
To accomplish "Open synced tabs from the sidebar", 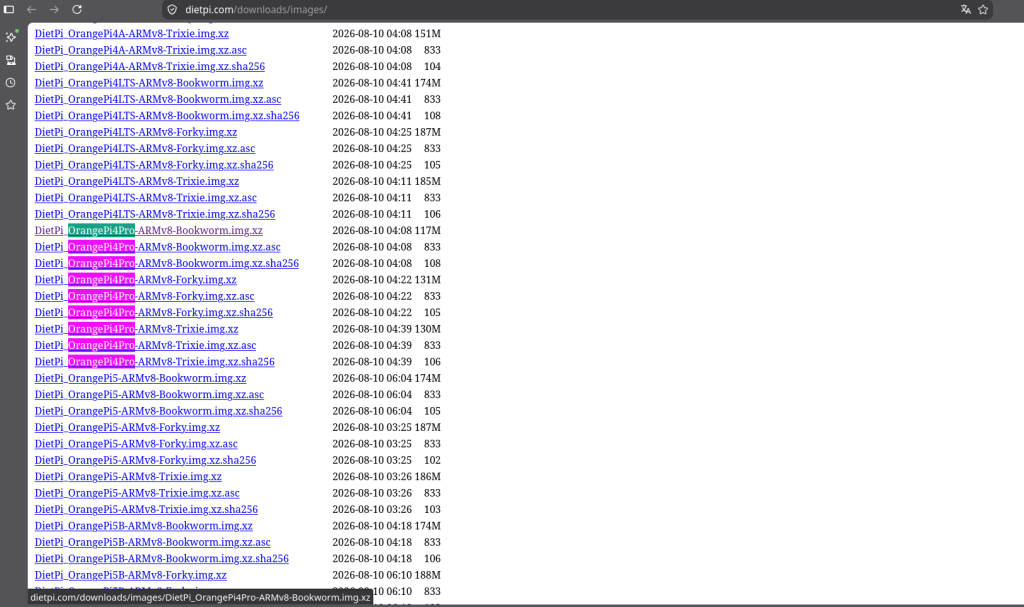I will click(11, 60).
